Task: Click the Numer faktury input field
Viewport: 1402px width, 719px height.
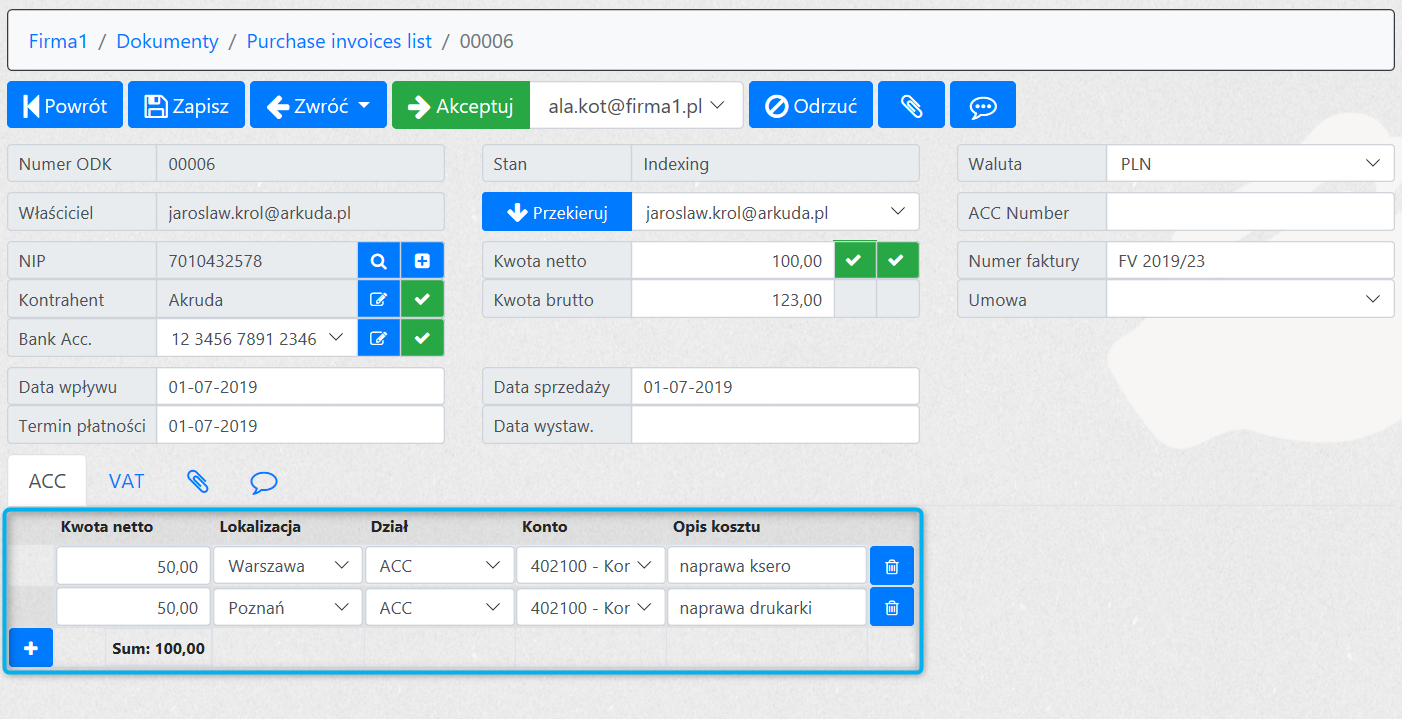Action: click(x=1249, y=261)
